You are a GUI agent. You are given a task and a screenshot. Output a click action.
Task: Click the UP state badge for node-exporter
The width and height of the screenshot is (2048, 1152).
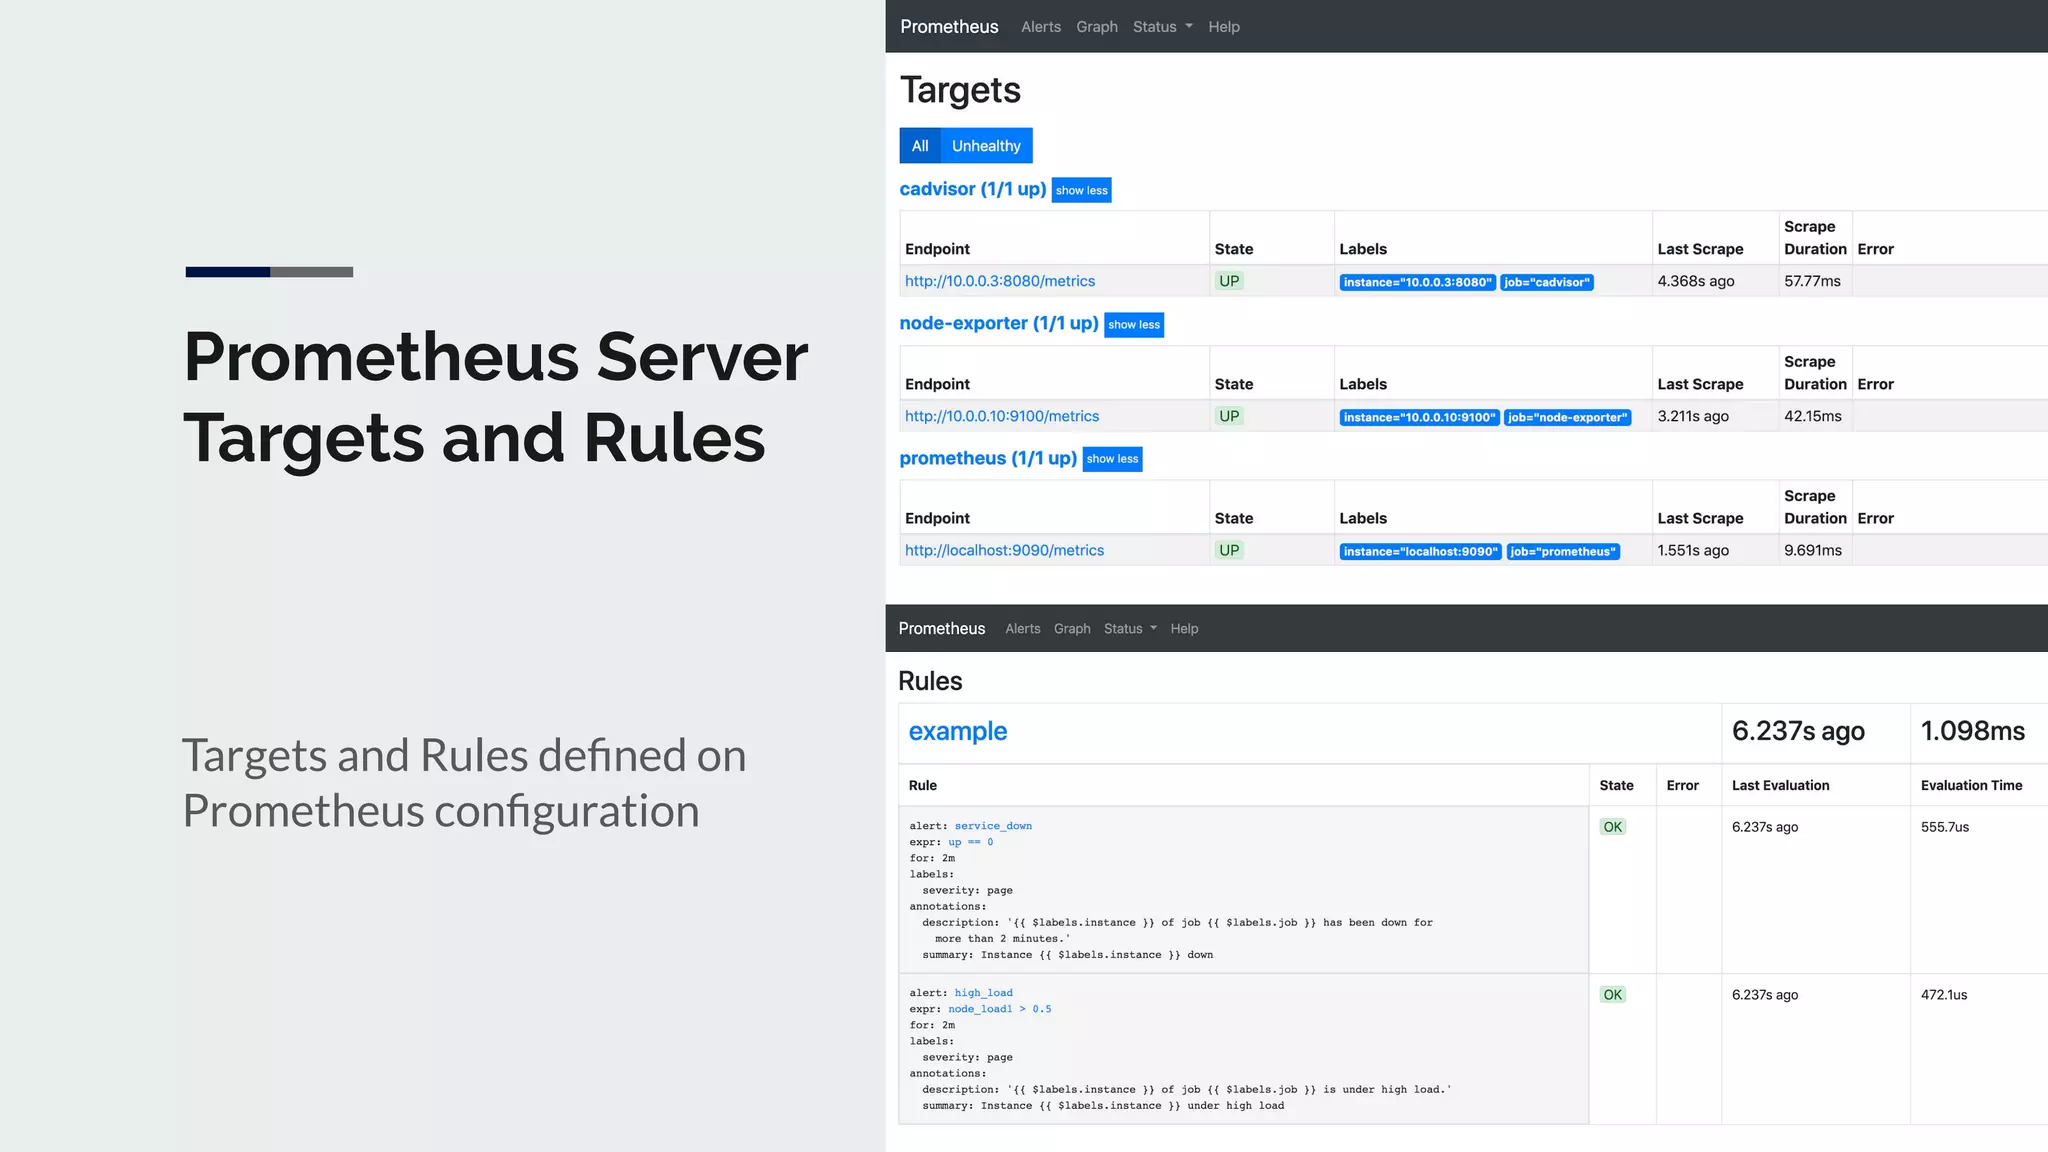(1229, 416)
